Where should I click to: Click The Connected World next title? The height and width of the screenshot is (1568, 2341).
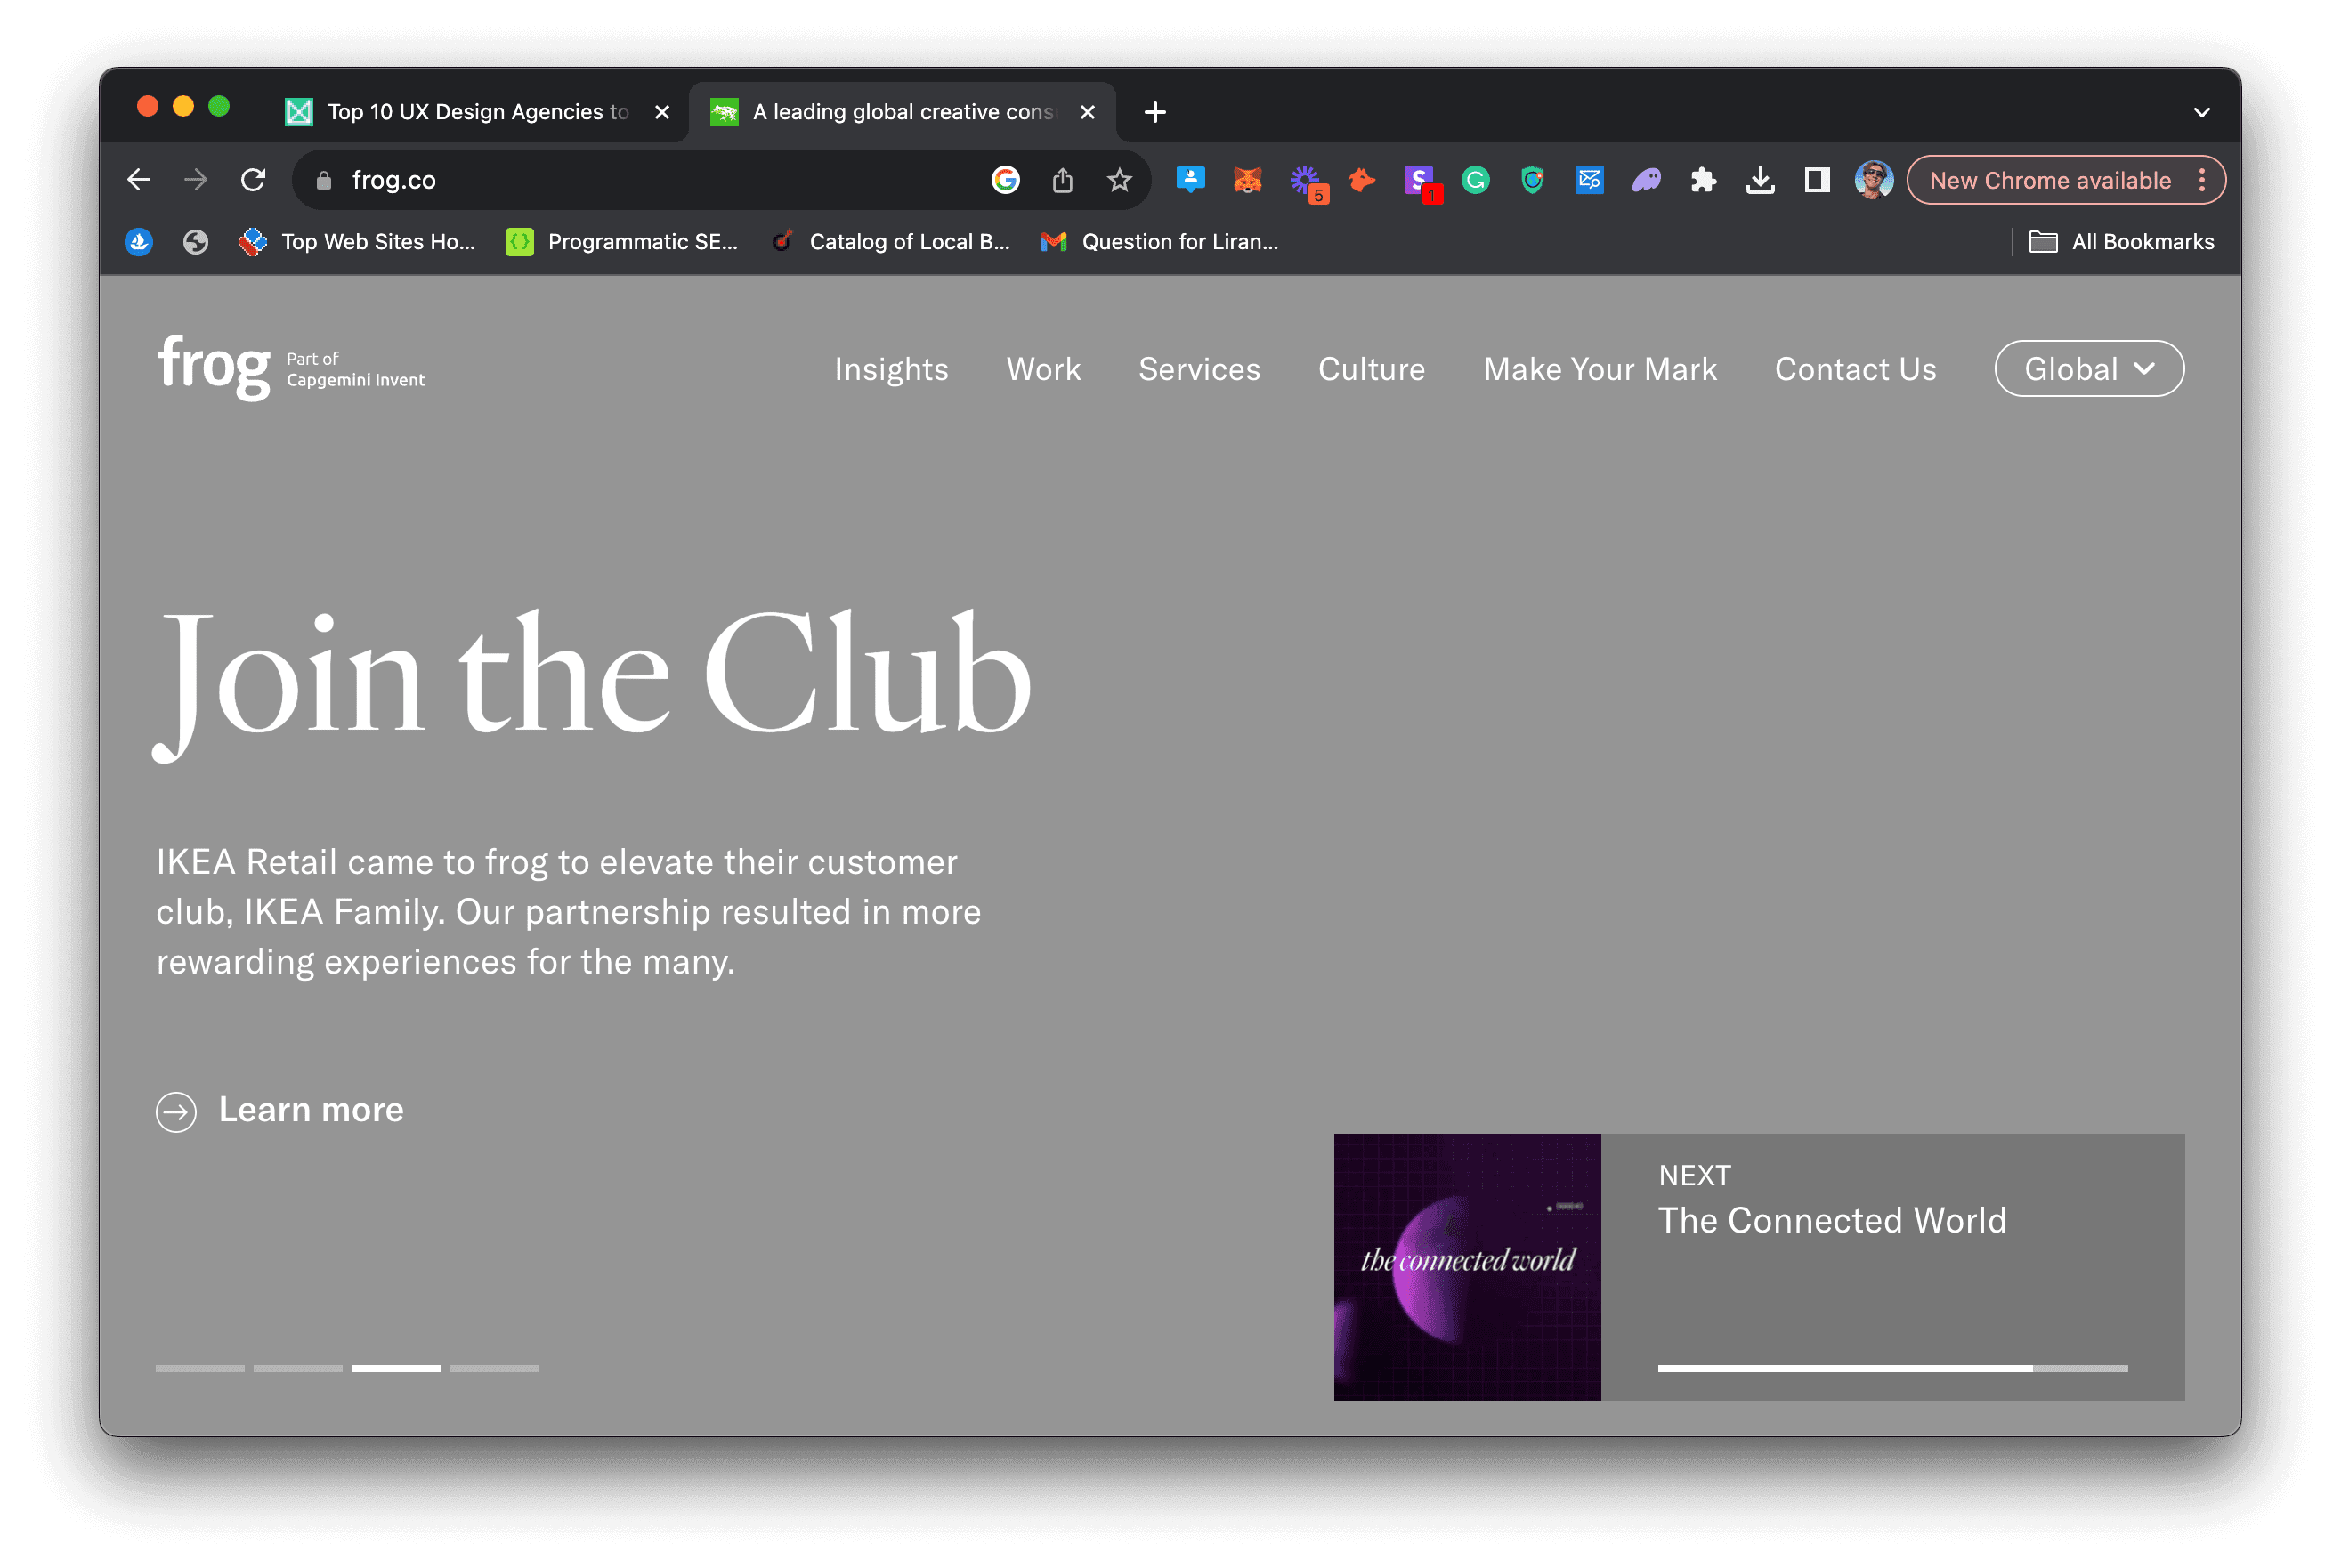coord(1832,1221)
